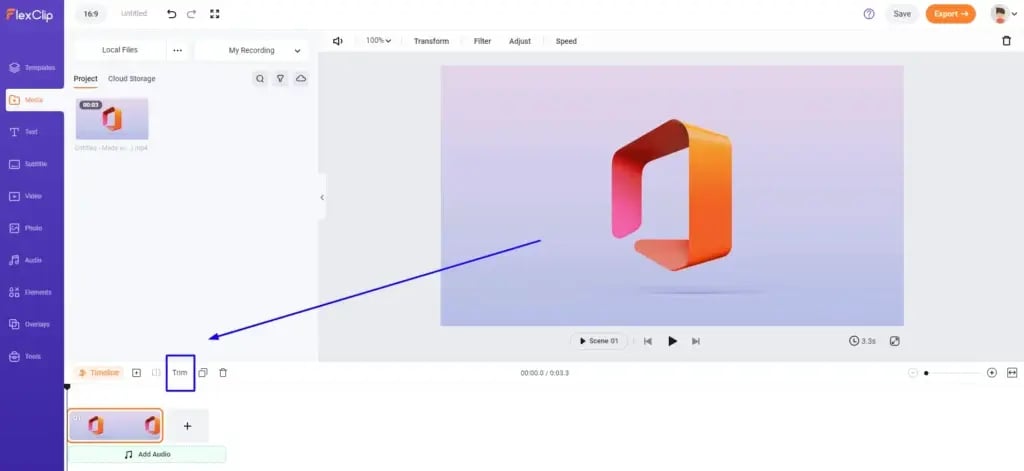The width and height of the screenshot is (1024, 471).
Task: Collapse the media panel side handle
Action: (x=322, y=197)
